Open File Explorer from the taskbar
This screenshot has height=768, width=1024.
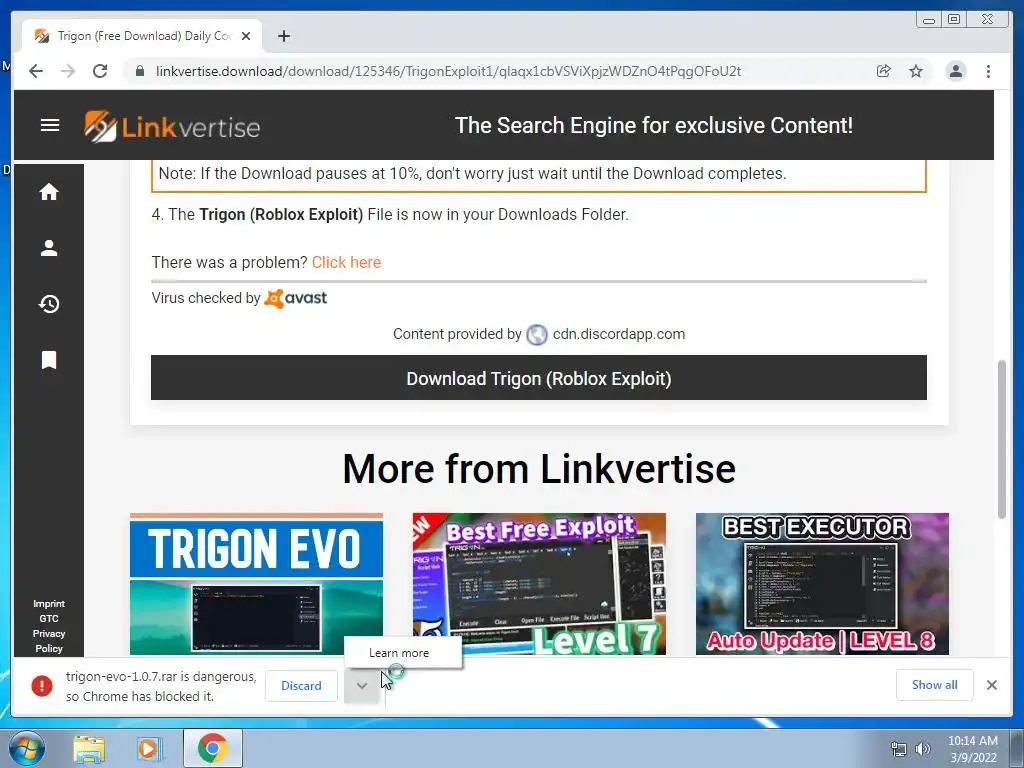click(x=89, y=749)
